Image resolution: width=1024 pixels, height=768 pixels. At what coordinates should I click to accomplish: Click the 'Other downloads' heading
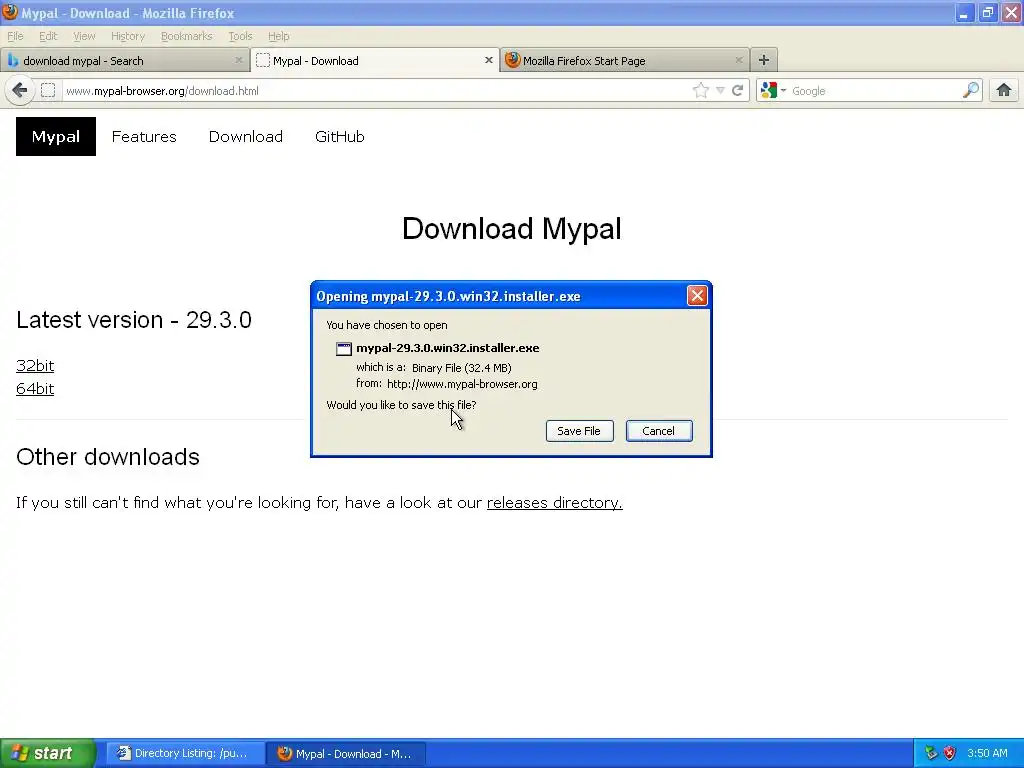[x=108, y=457]
